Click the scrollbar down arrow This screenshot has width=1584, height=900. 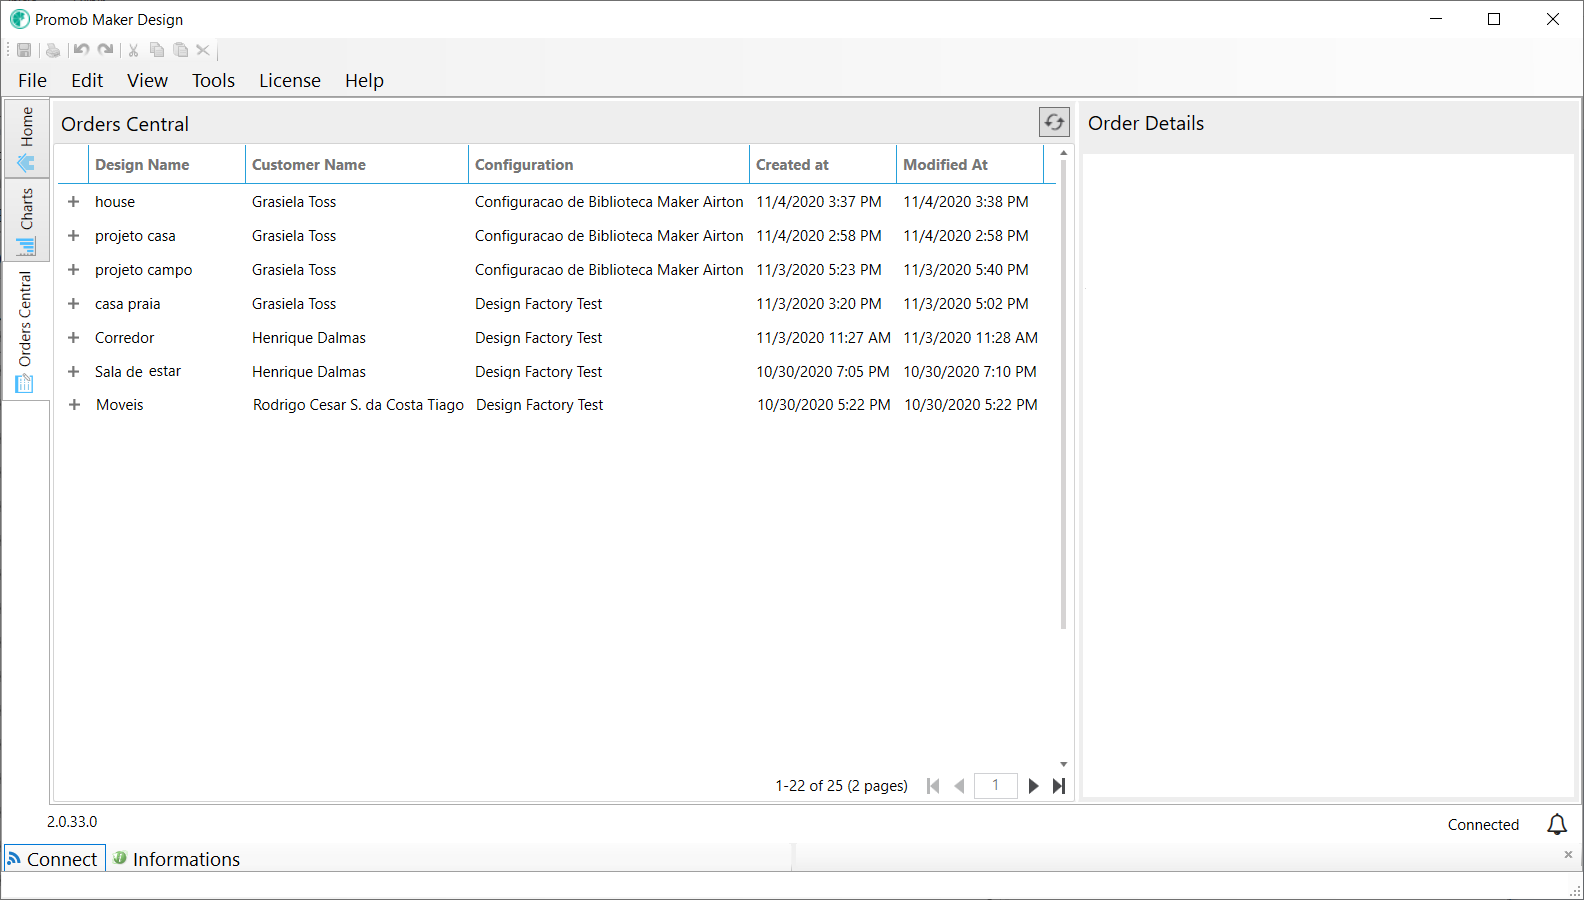coord(1063,764)
